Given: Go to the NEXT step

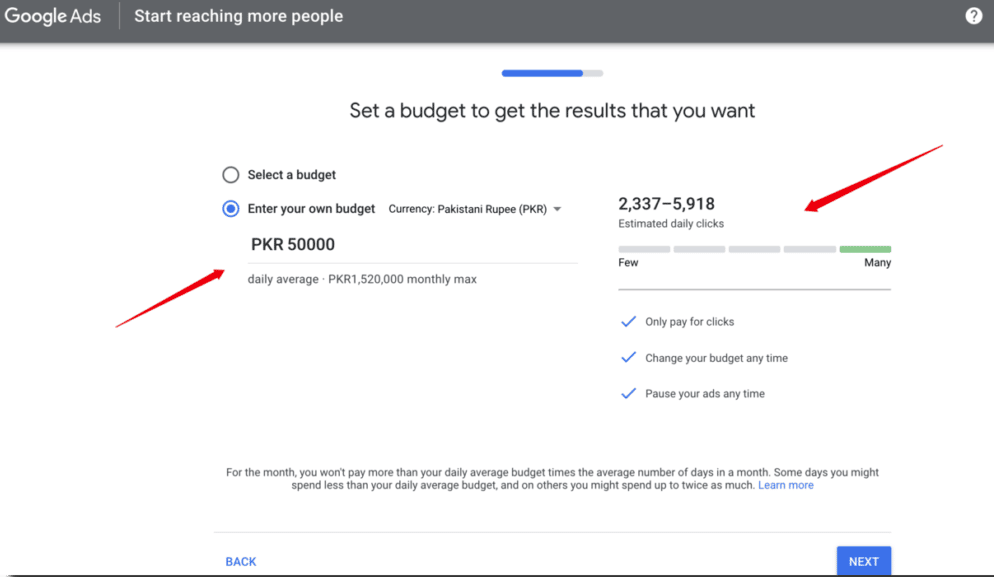Looking at the screenshot, I should (863, 561).
